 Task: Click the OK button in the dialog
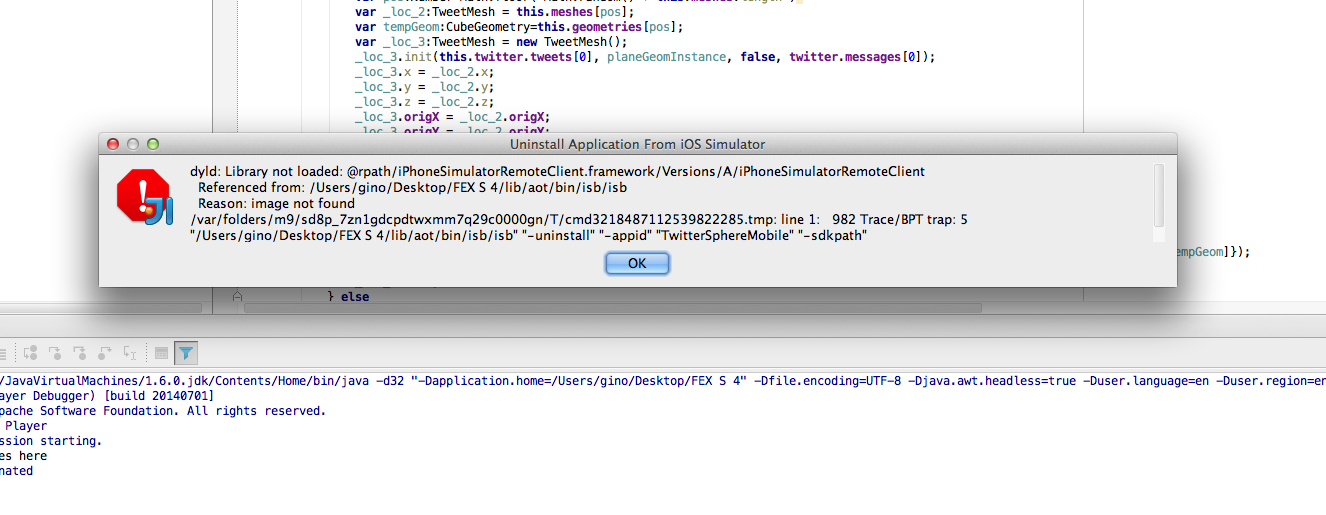(637, 263)
